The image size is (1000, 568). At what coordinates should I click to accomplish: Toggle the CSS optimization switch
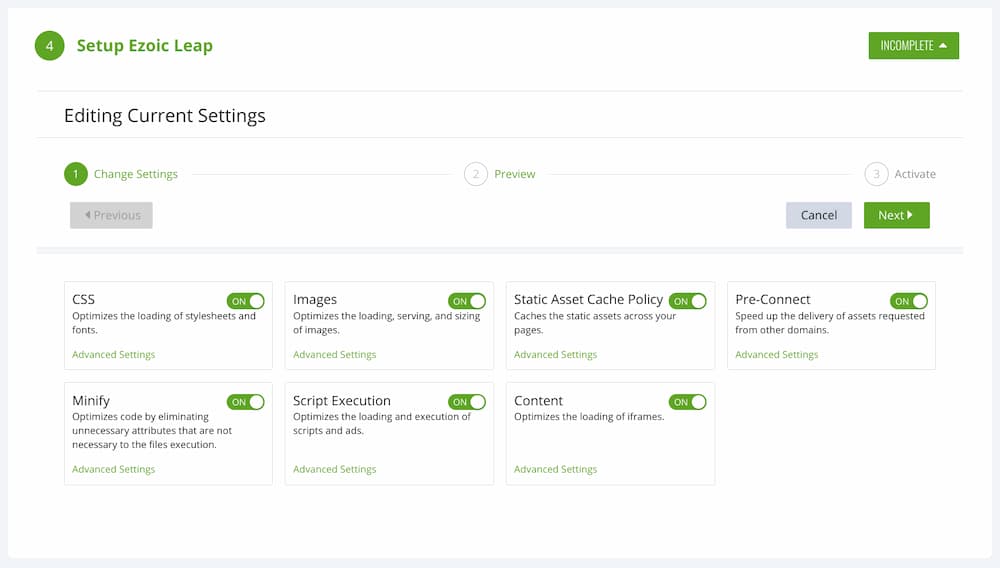pos(246,301)
